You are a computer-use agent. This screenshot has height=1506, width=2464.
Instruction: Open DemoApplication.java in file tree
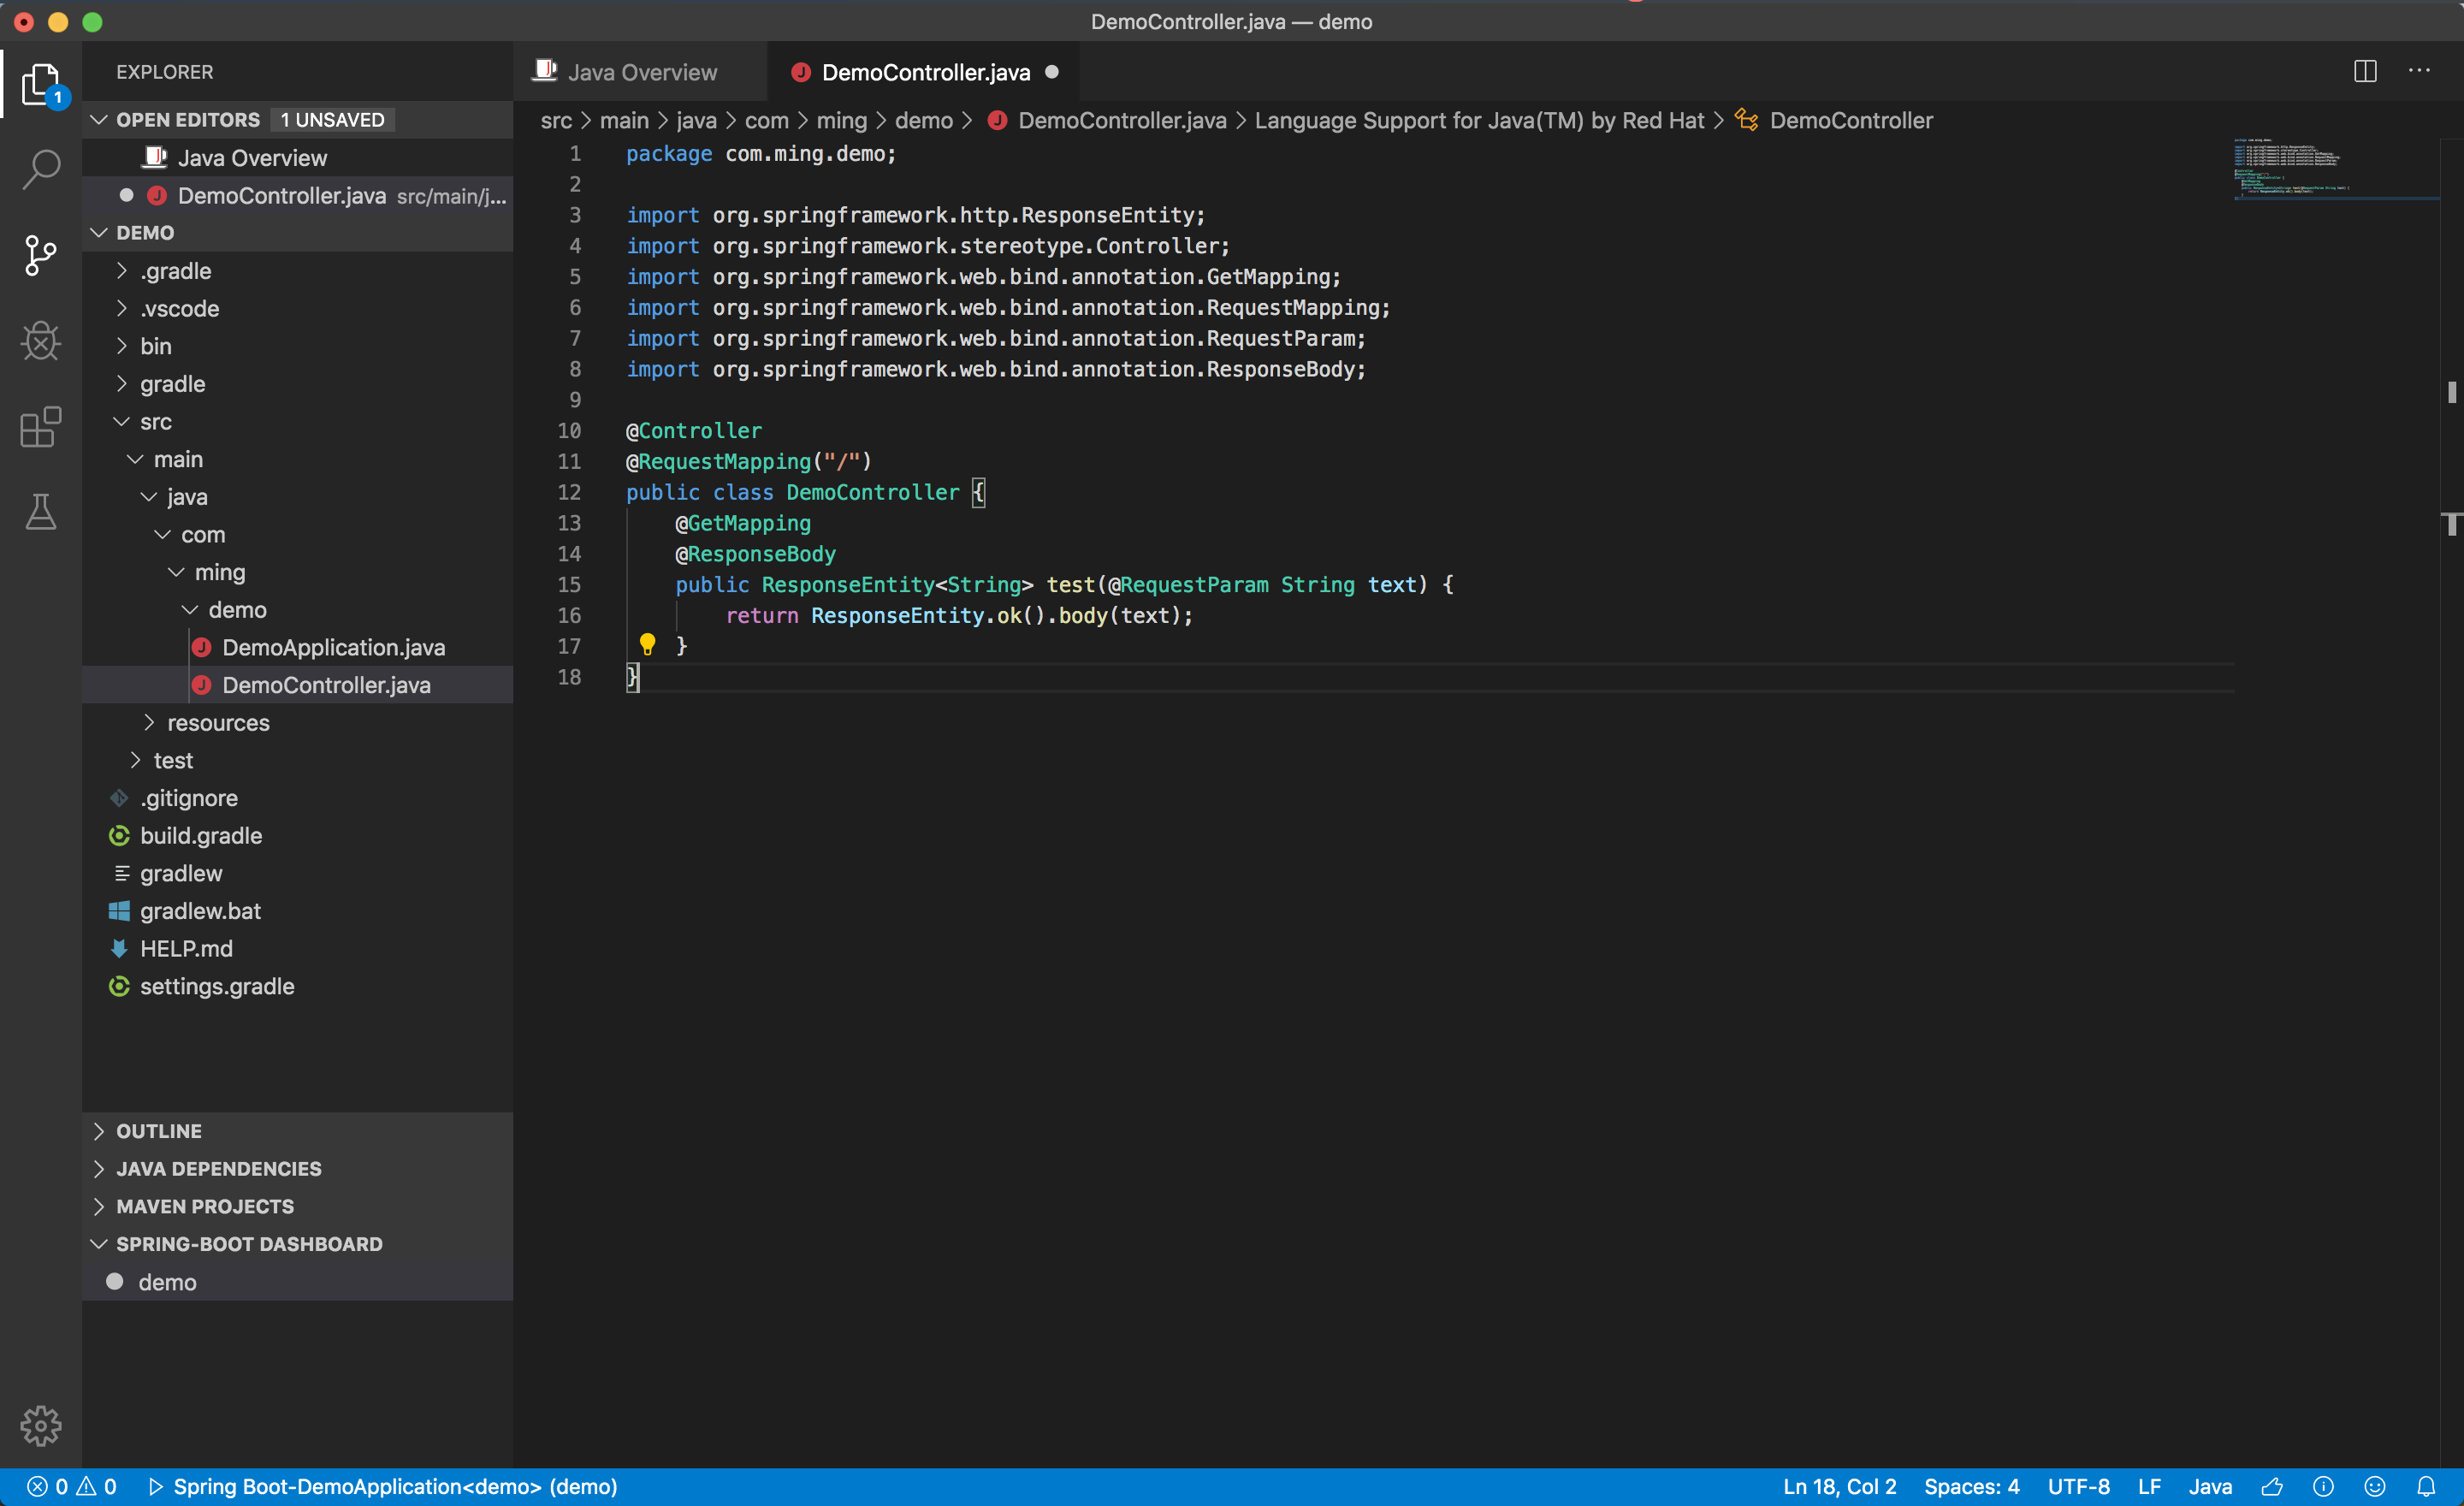click(298, 648)
